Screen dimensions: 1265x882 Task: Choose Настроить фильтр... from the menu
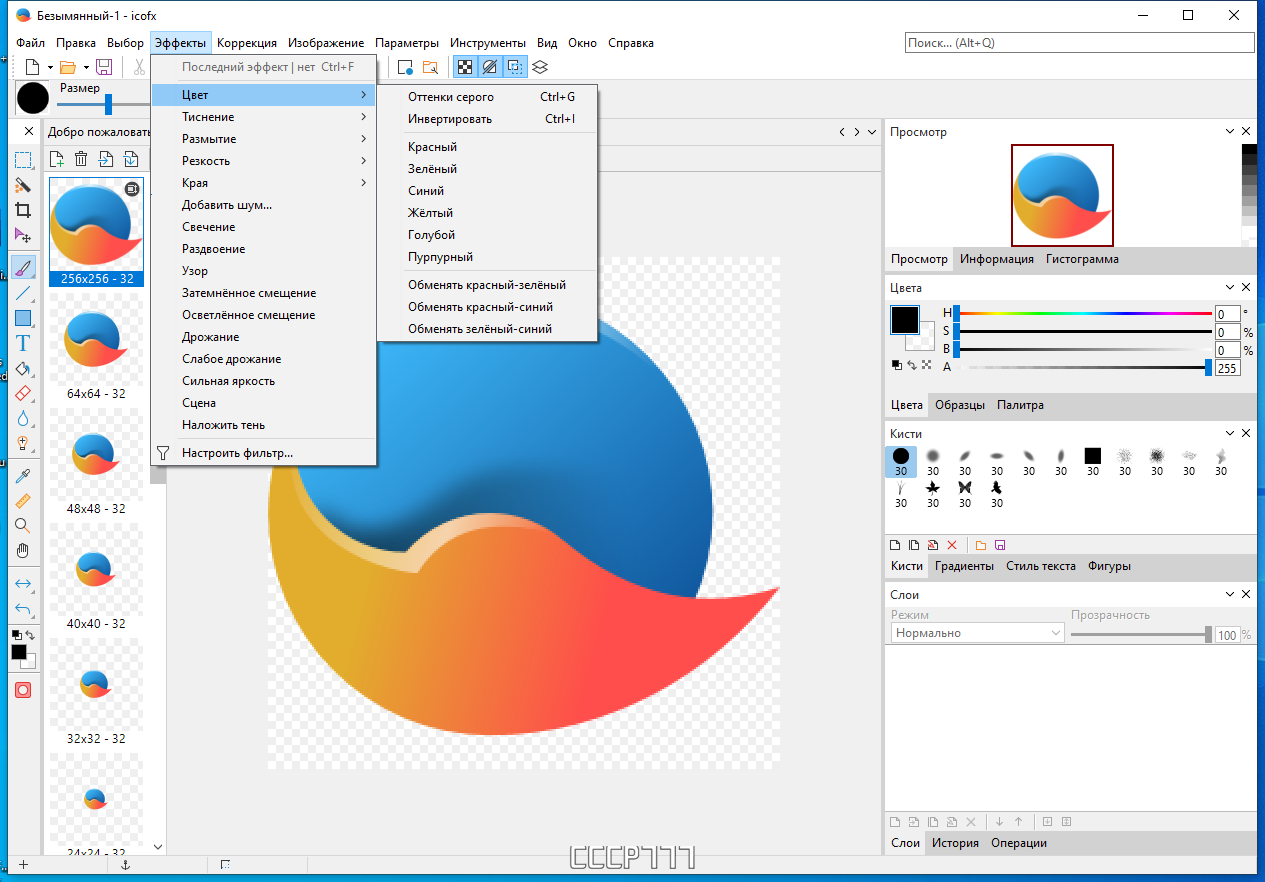(x=237, y=453)
